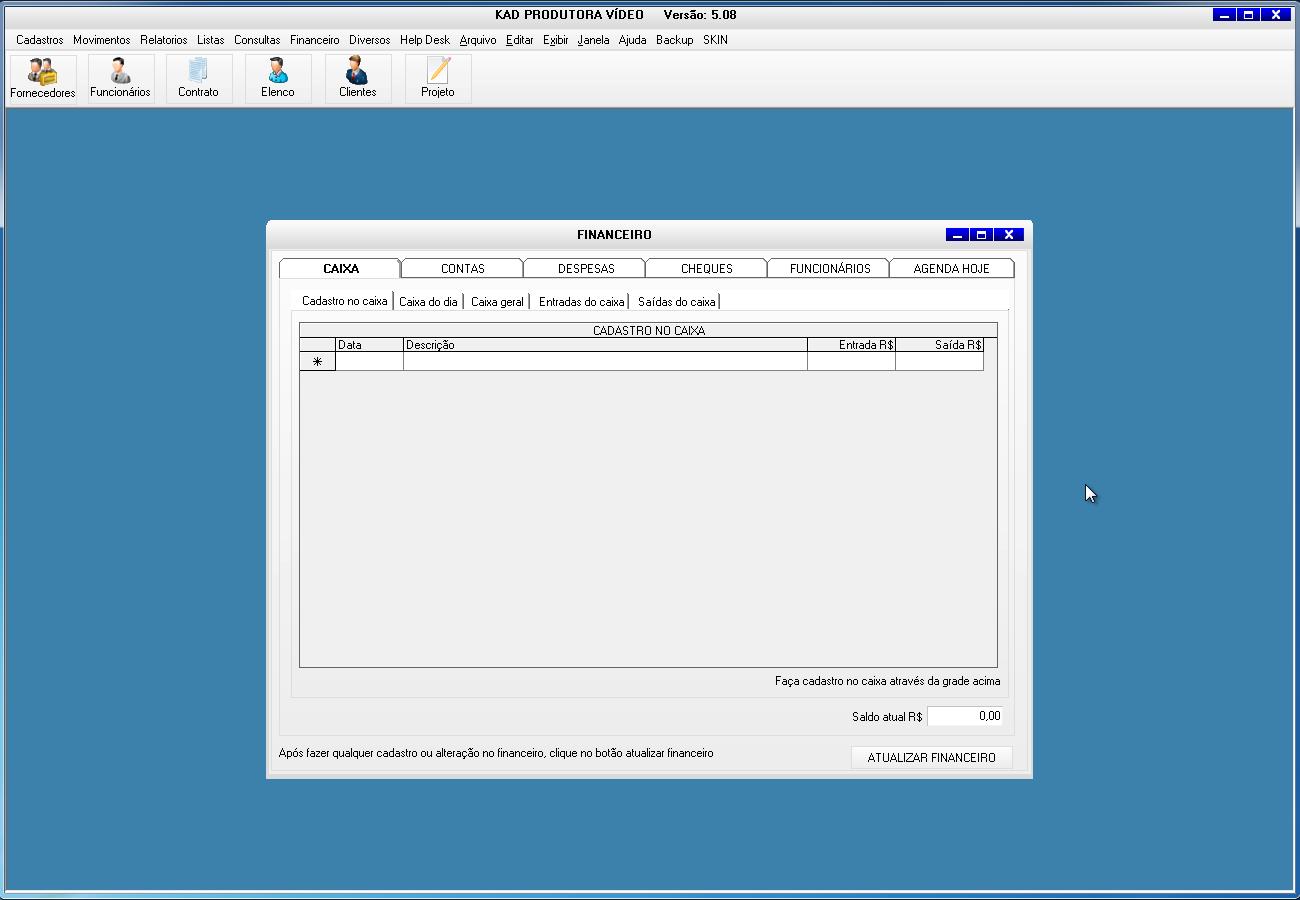Select the Cadastro no caixa subtab
Image resolution: width=1300 pixels, height=900 pixels.
(x=345, y=300)
